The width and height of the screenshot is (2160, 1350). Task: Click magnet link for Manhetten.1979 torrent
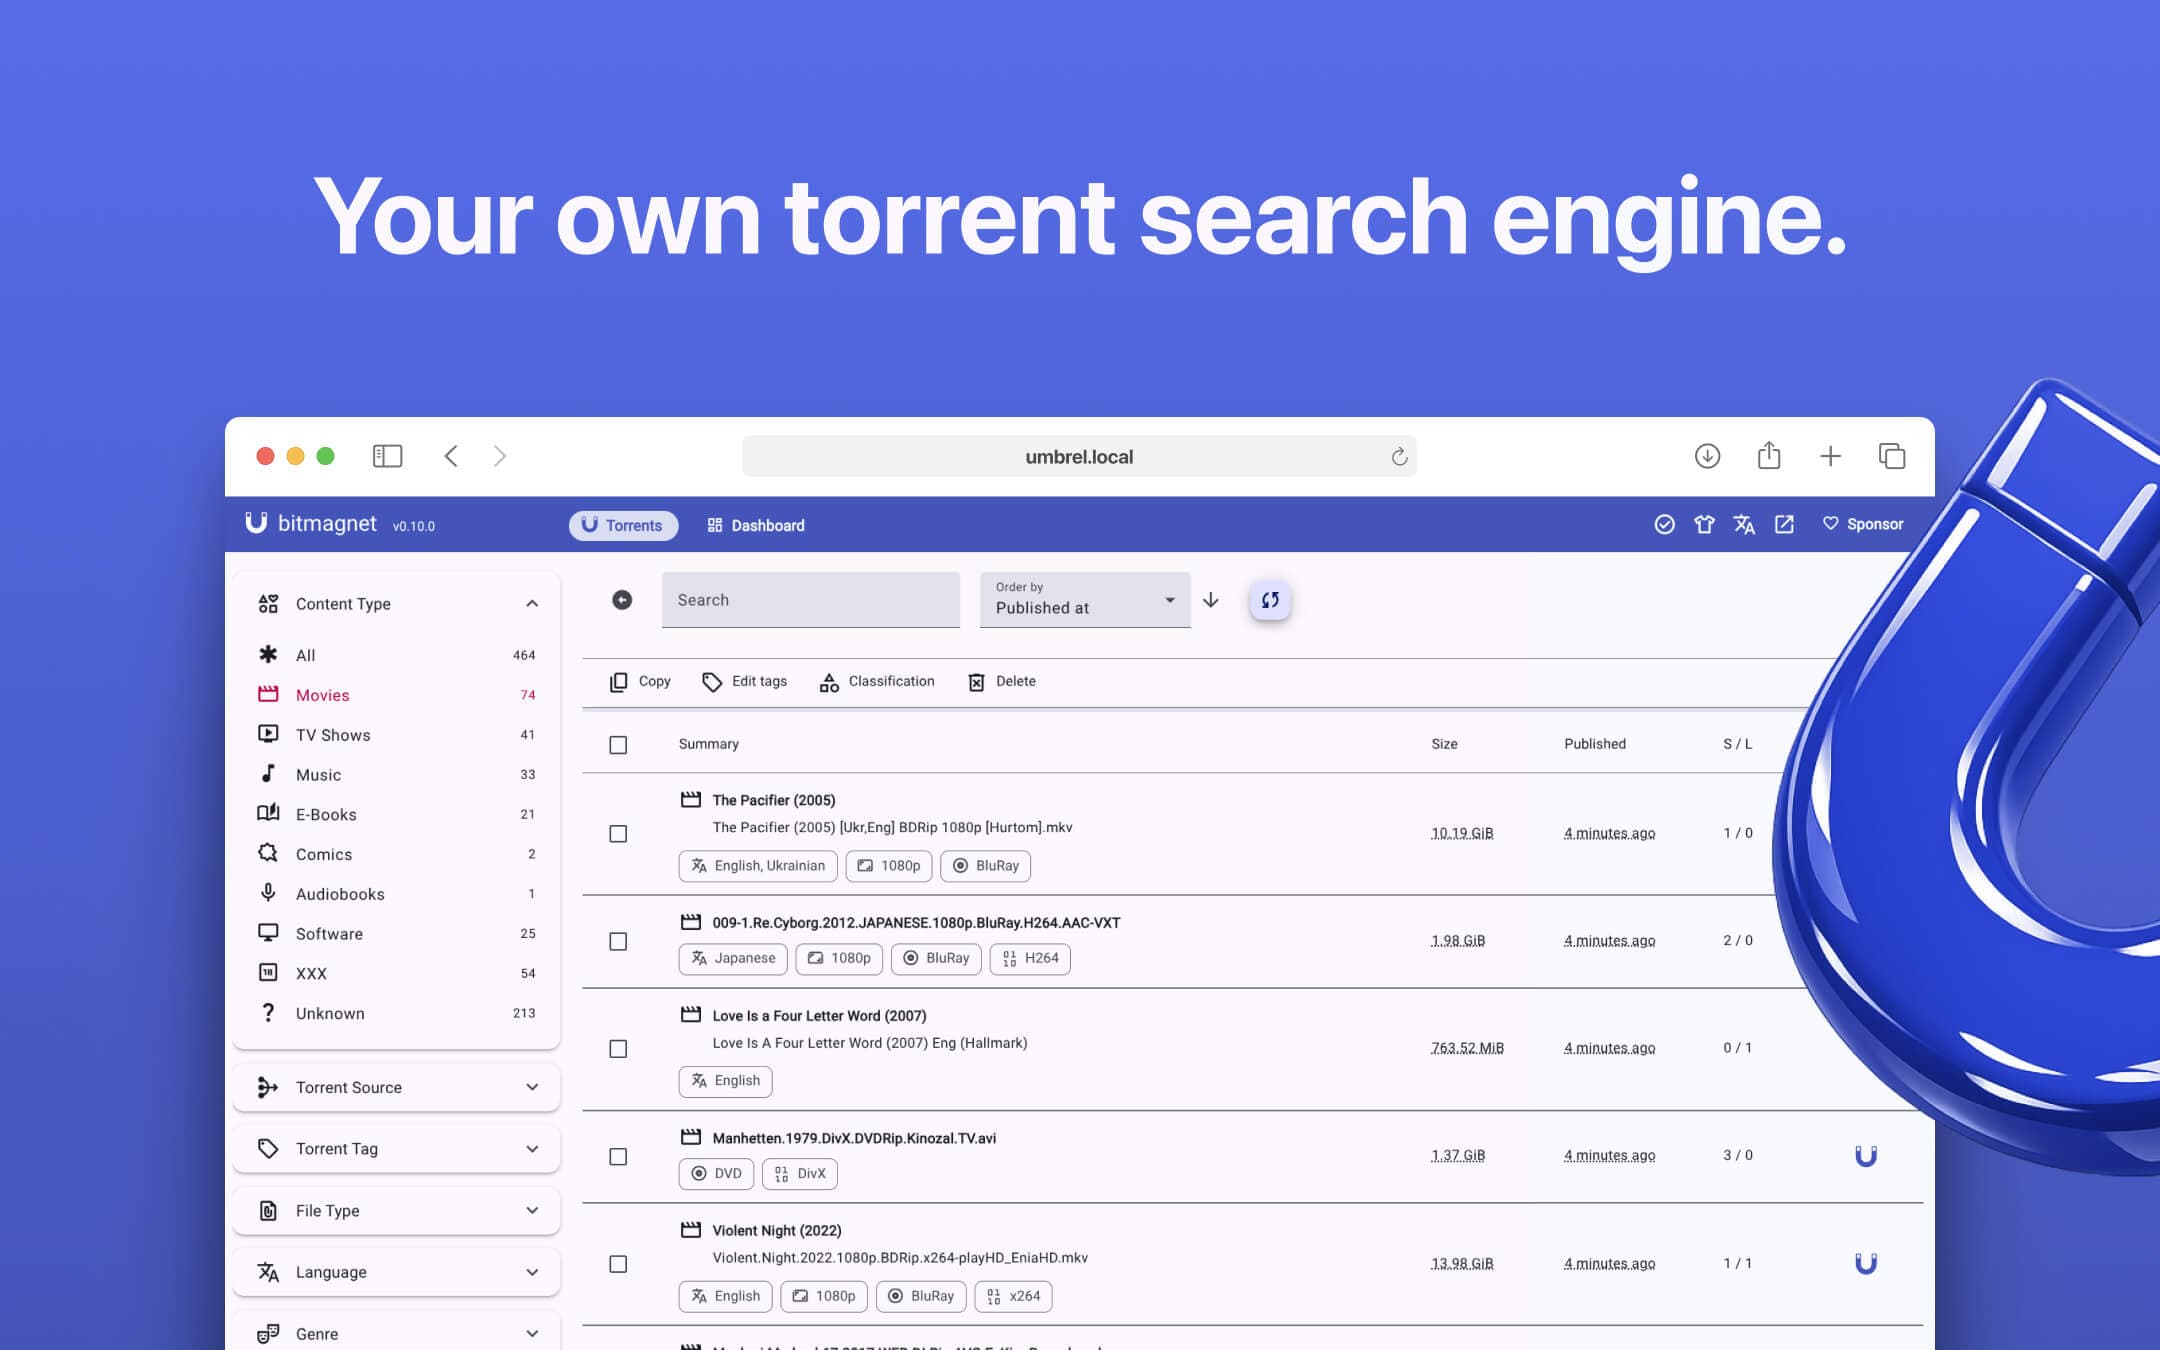[x=1866, y=1156]
